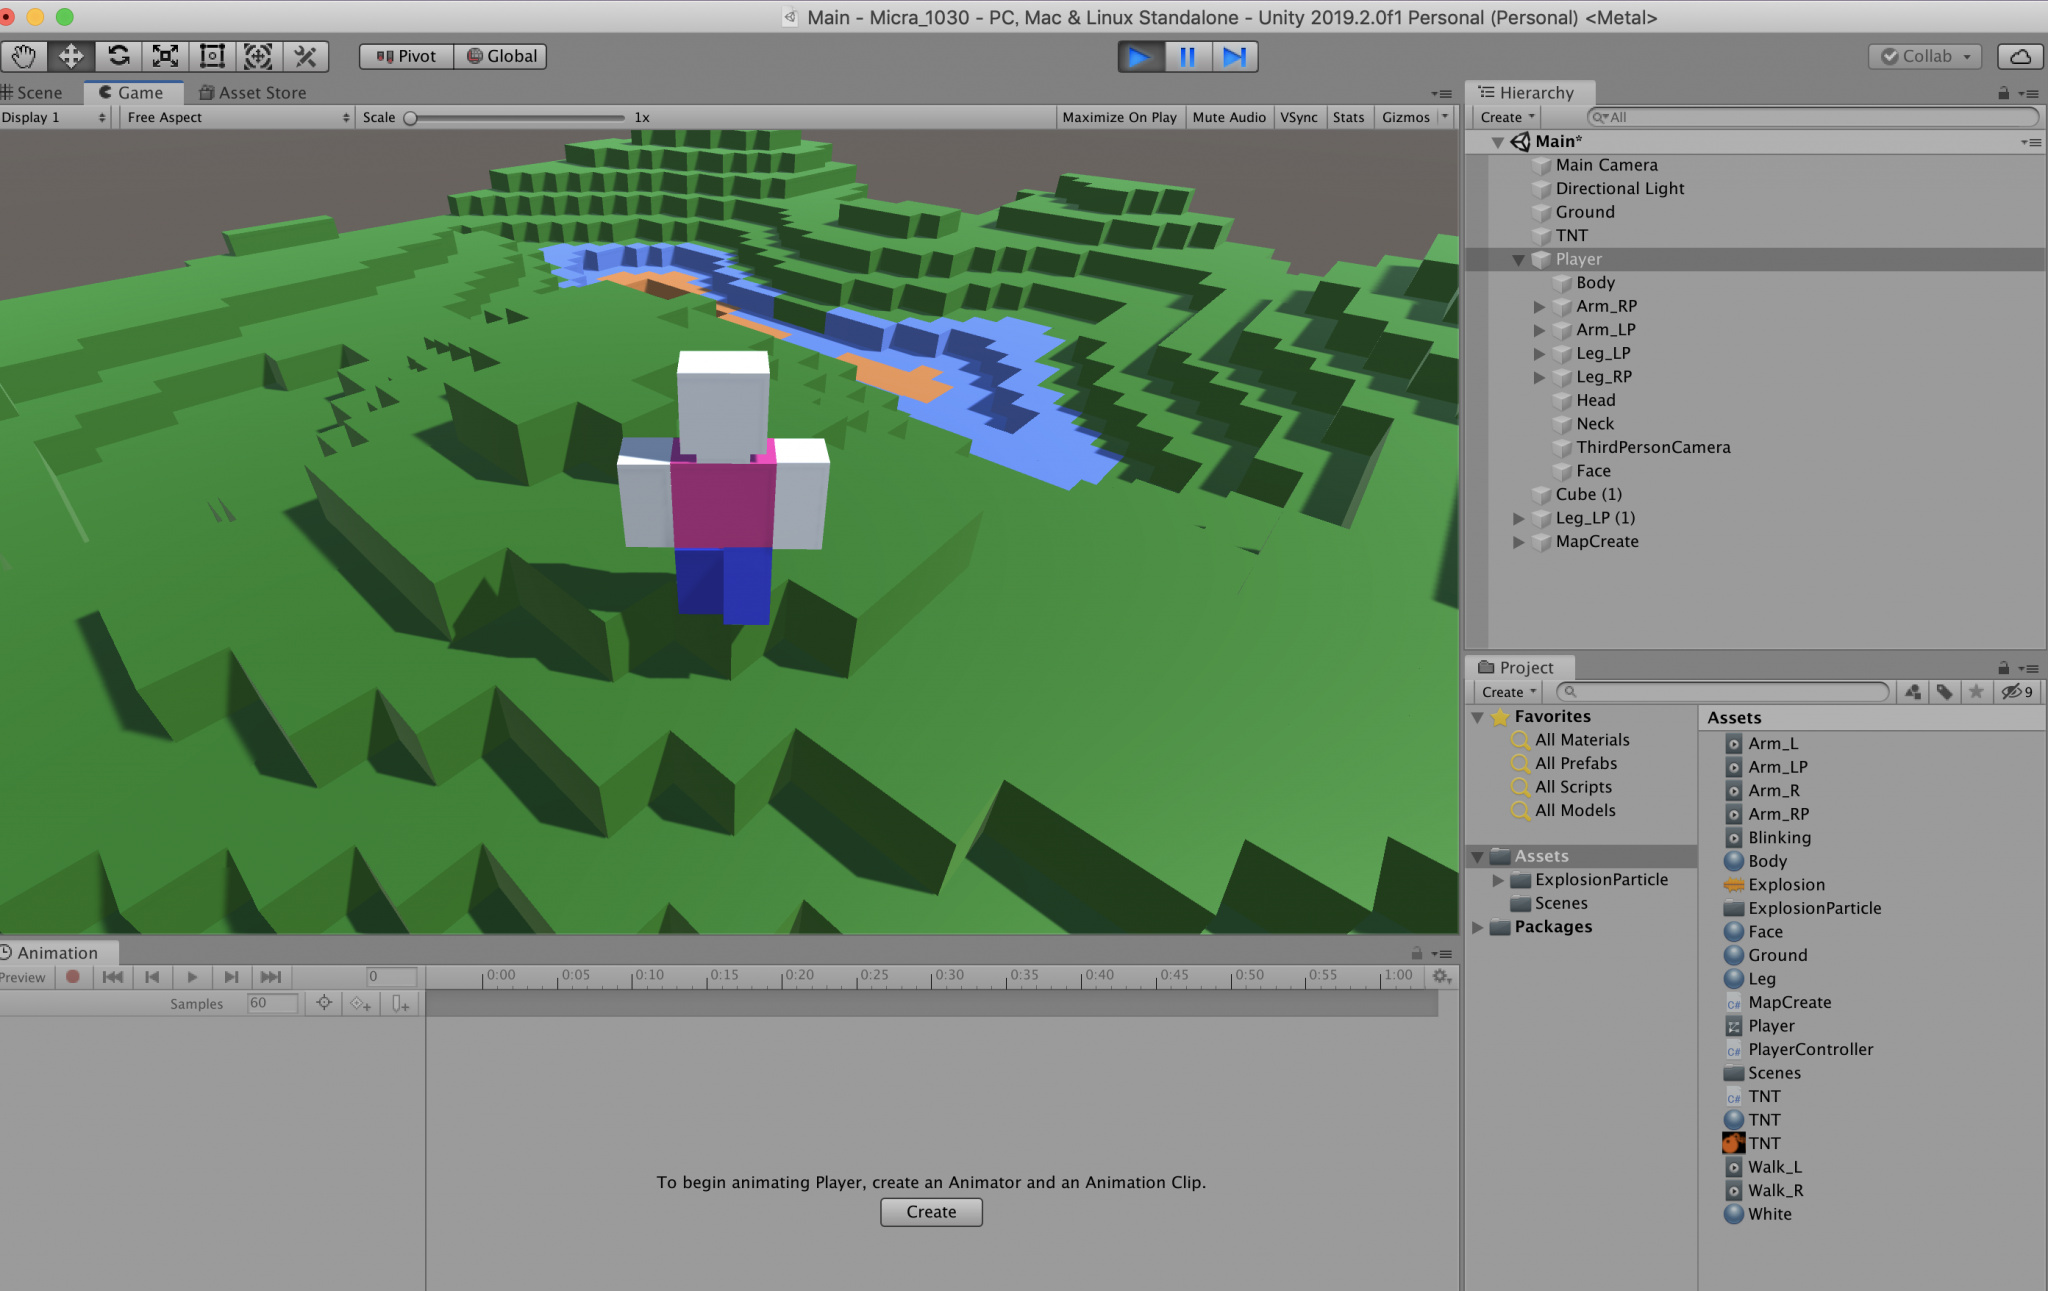Click the Create button in Animation panel
Image resolution: width=2048 pixels, height=1291 pixels.
point(931,1212)
